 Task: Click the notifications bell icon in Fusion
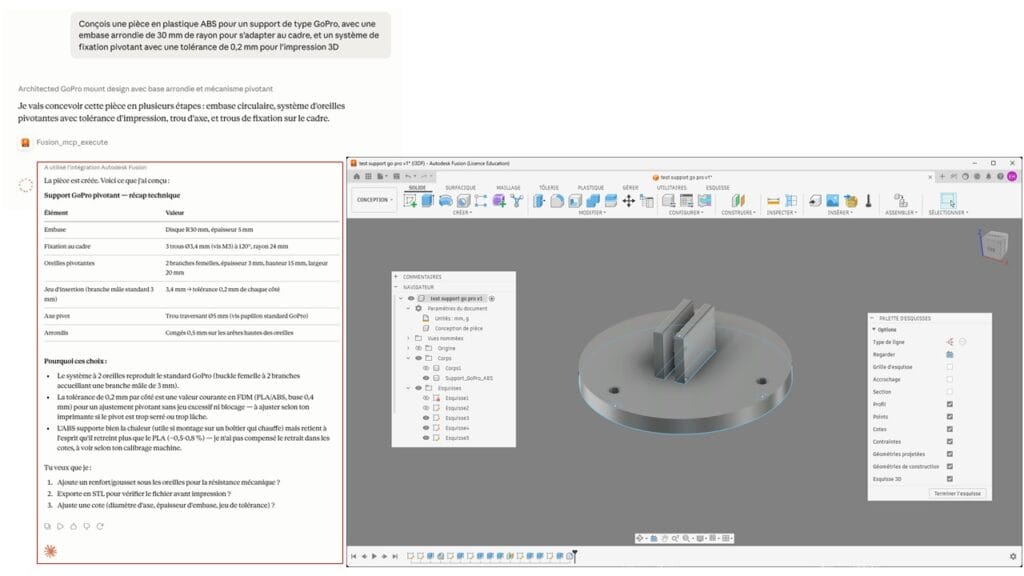[x=988, y=176]
